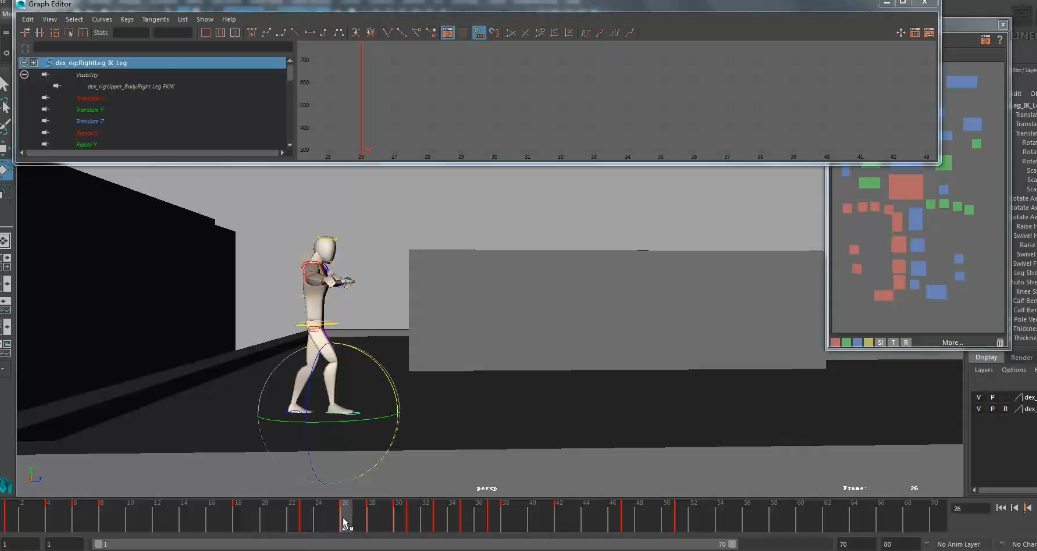This screenshot has height=551, width=1037.
Task: Center the graph view on current time
Action: pos(235,32)
